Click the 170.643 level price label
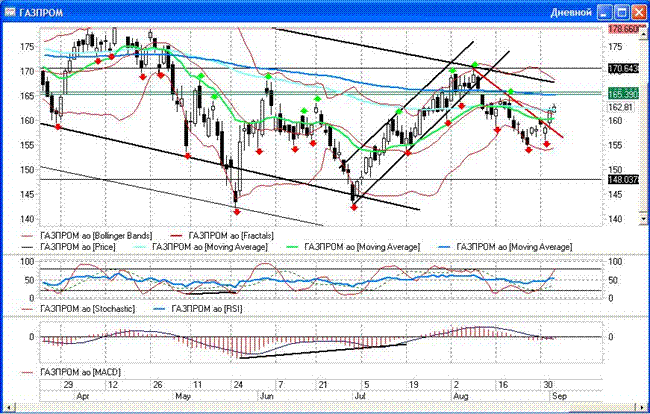Viewport: 650px width, 414px height. tap(623, 68)
